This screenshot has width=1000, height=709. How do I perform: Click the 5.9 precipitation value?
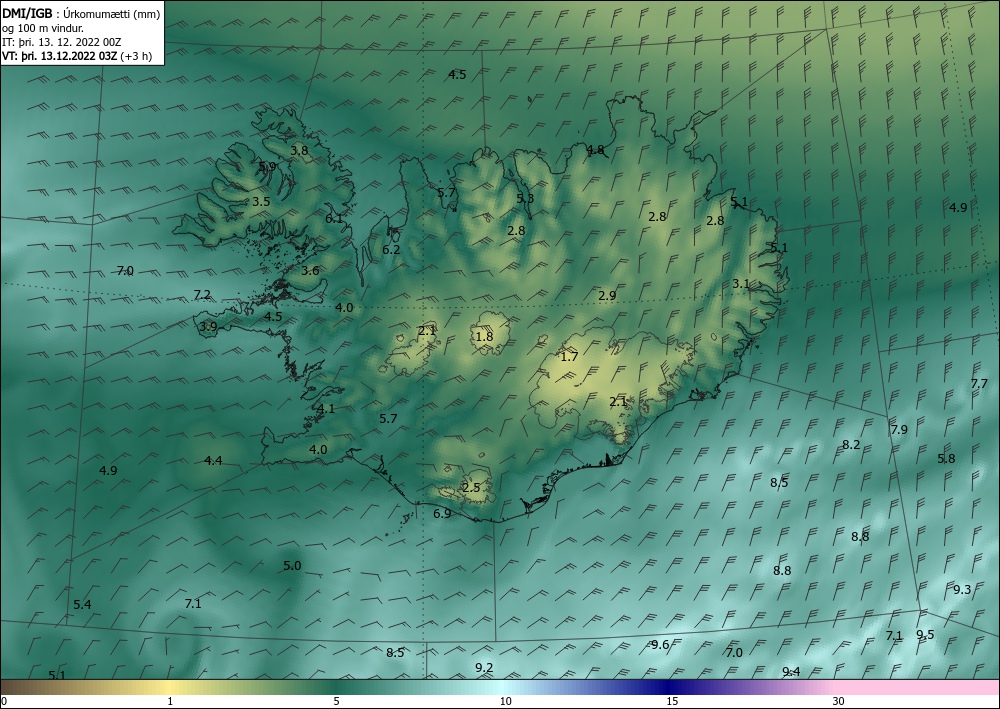(267, 166)
